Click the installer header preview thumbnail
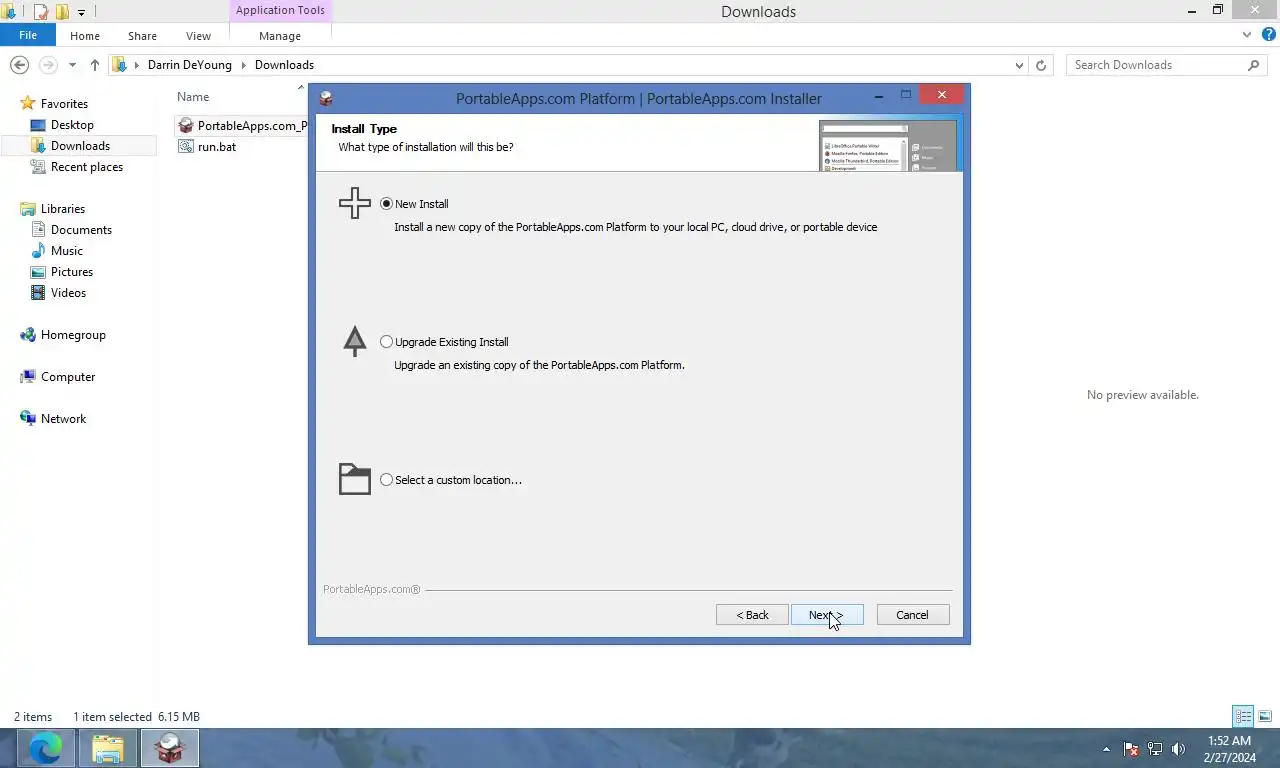This screenshot has height=768, width=1280. [888, 146]
